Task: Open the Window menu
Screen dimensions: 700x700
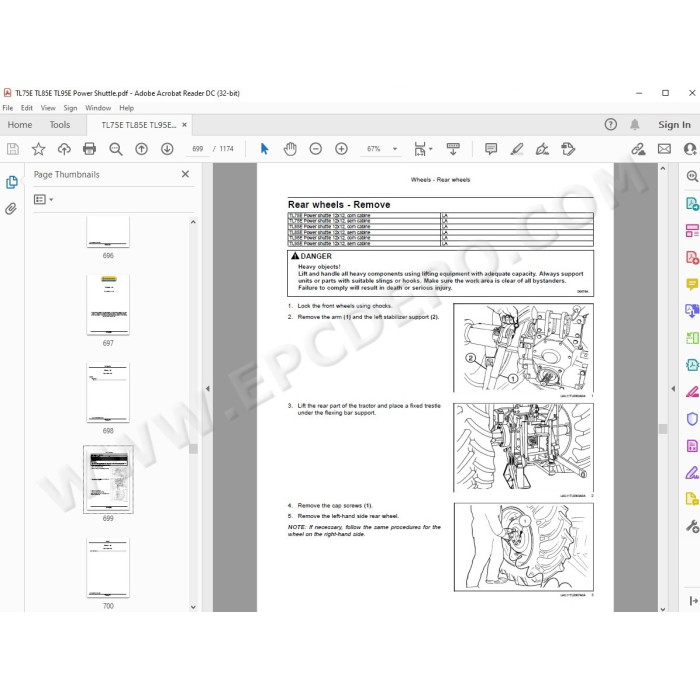Action: tap(98, 108)
